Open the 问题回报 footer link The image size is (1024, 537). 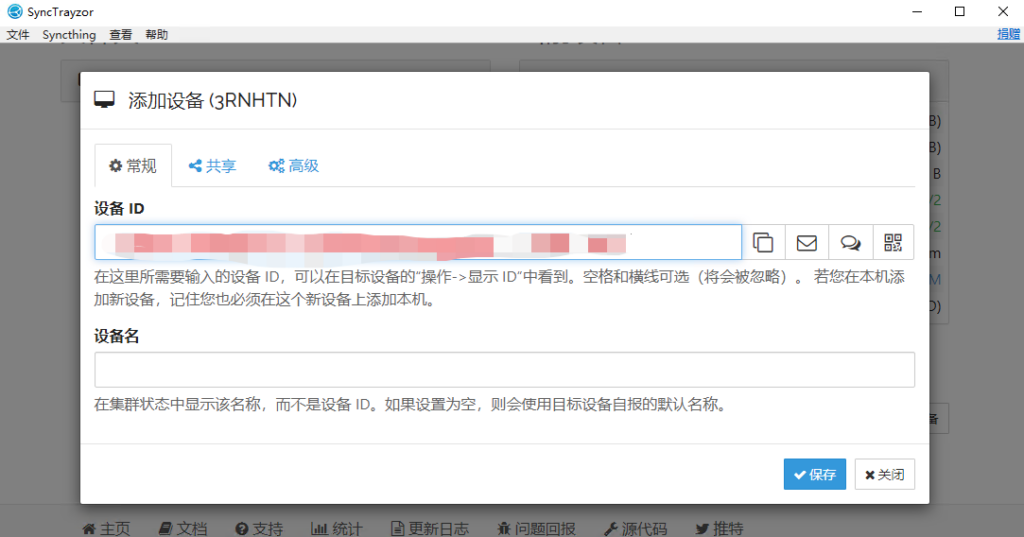pos(536,529)
